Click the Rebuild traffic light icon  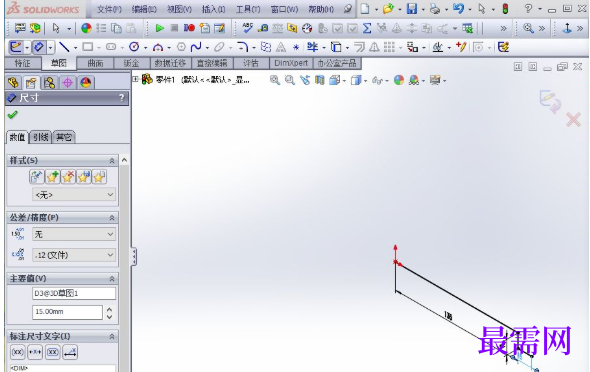click(x=505, y=9)
